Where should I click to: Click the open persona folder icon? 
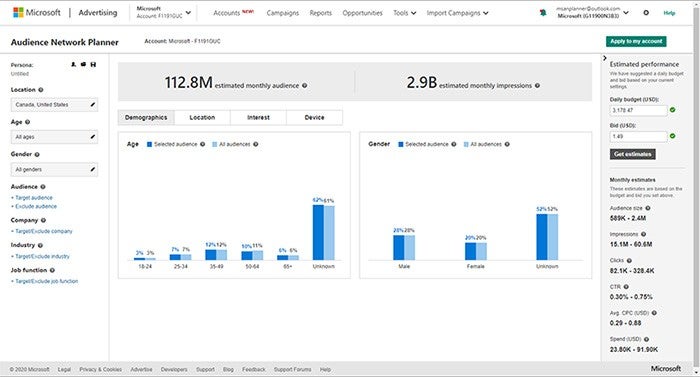pyautogui.click(x=83, y=65)
